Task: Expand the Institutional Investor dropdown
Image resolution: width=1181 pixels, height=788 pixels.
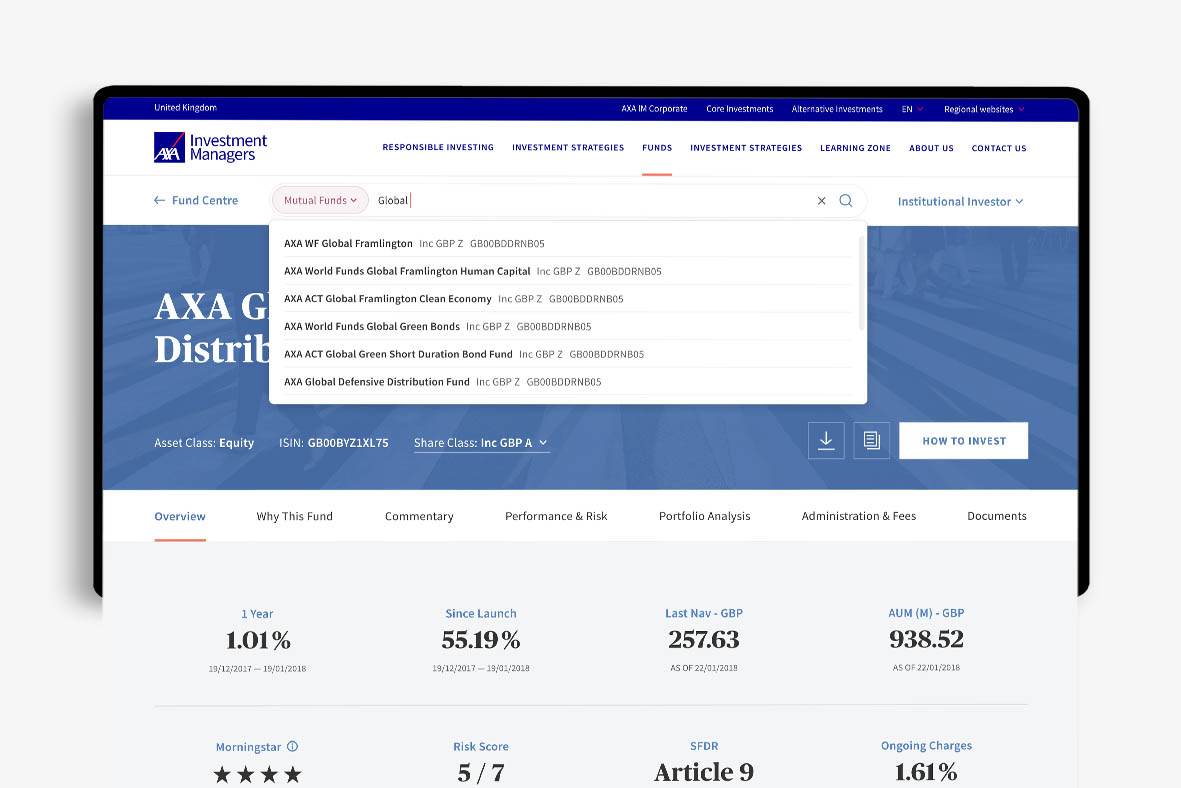Action: (x=960, y=201)
